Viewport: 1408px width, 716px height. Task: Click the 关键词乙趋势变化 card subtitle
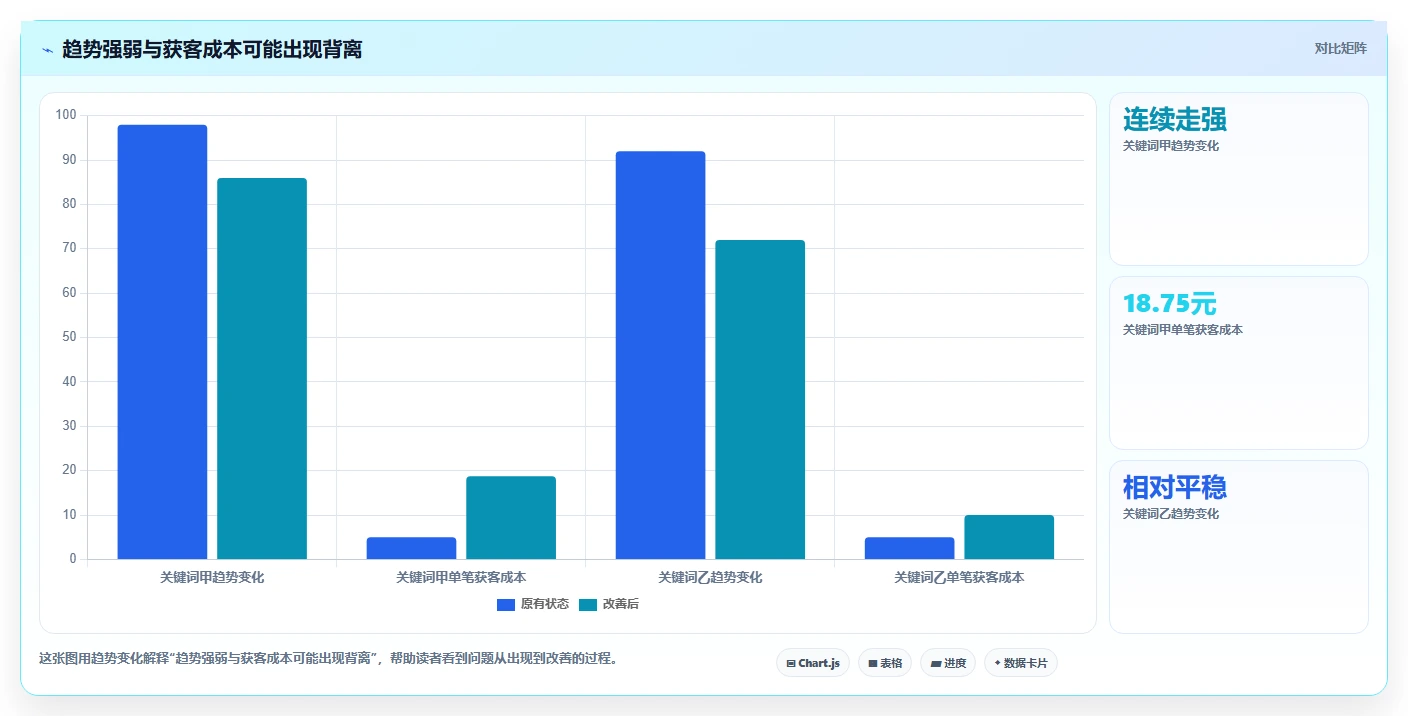[x=1171, y=514]
